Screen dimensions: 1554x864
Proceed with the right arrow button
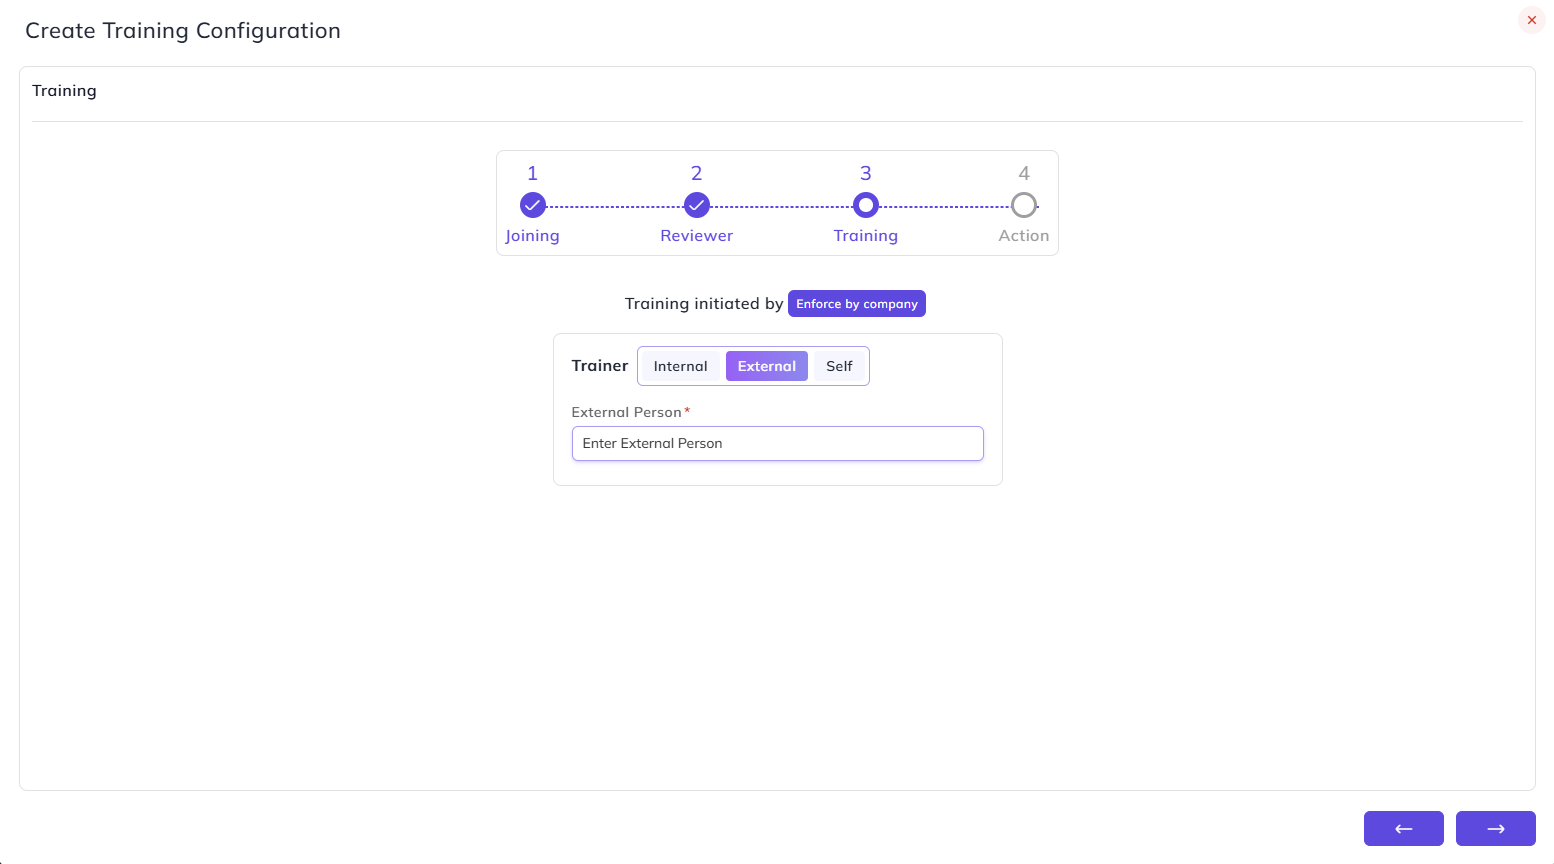[1495, 828]
